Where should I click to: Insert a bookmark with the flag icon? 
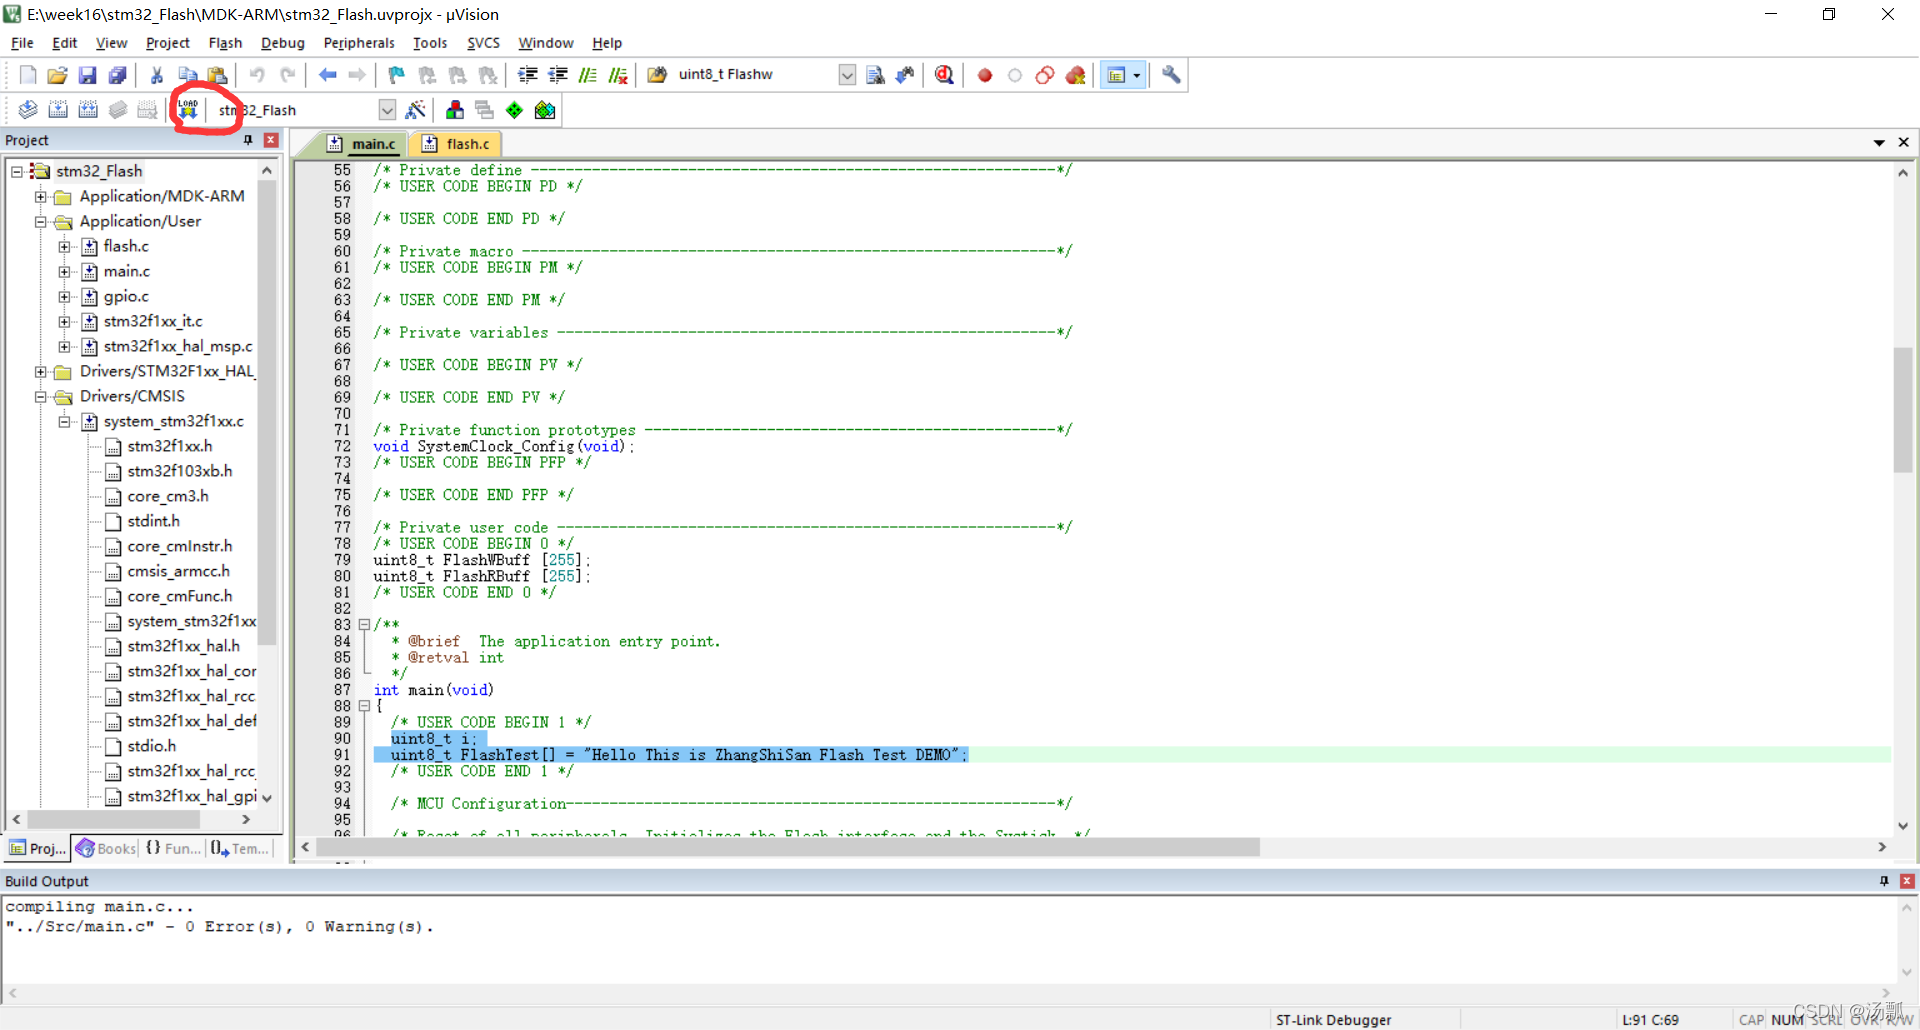click(397, 75)
